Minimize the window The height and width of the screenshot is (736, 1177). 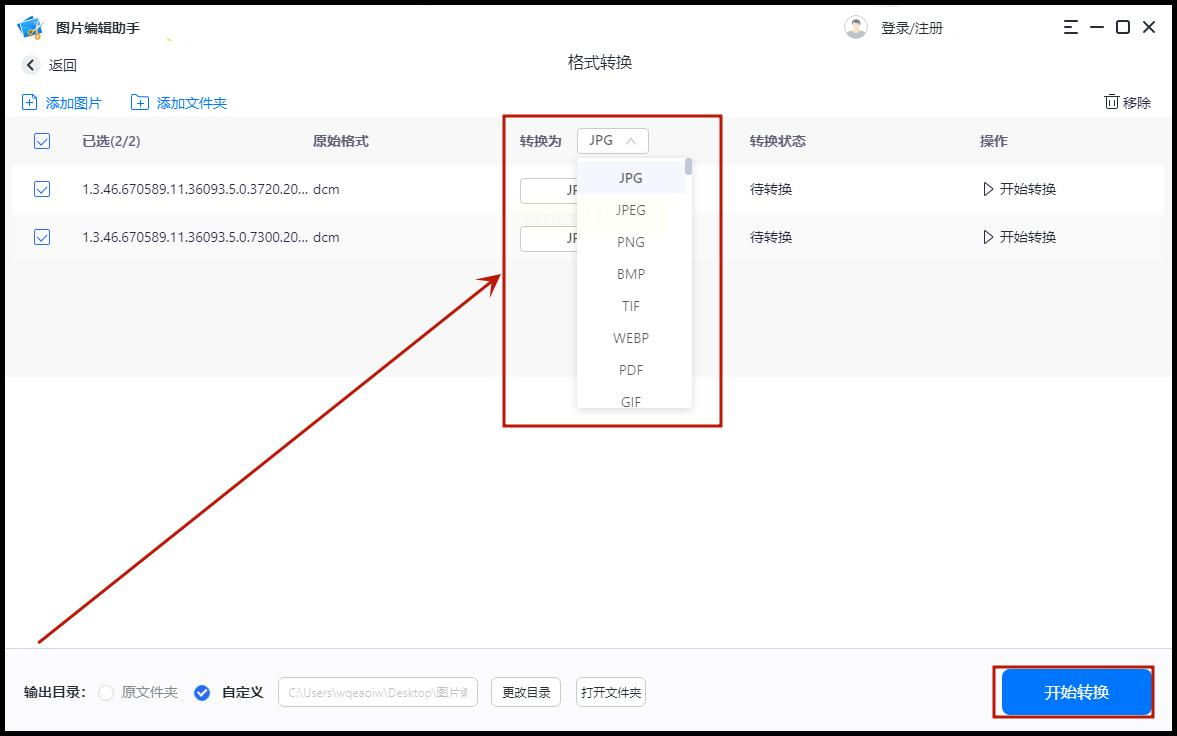point(1097,28)
